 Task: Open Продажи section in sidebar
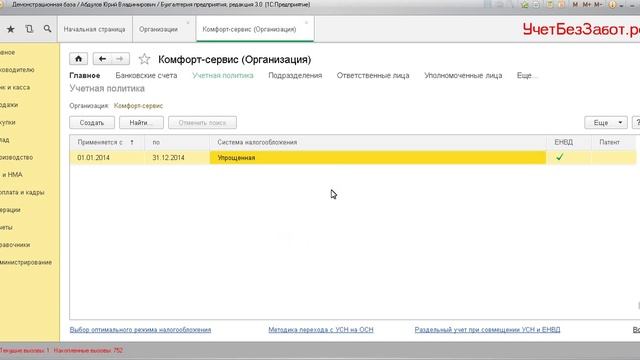(9, 105)
